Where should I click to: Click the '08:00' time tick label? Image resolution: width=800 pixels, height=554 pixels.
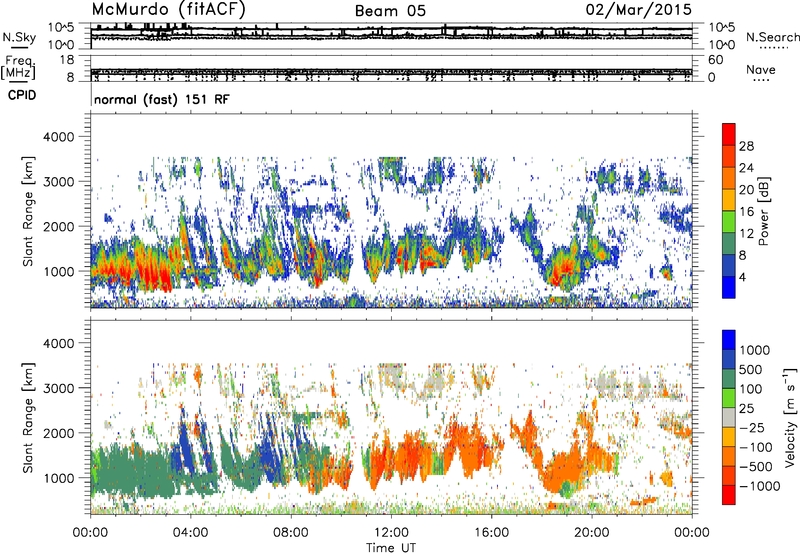tap(291, 533)
